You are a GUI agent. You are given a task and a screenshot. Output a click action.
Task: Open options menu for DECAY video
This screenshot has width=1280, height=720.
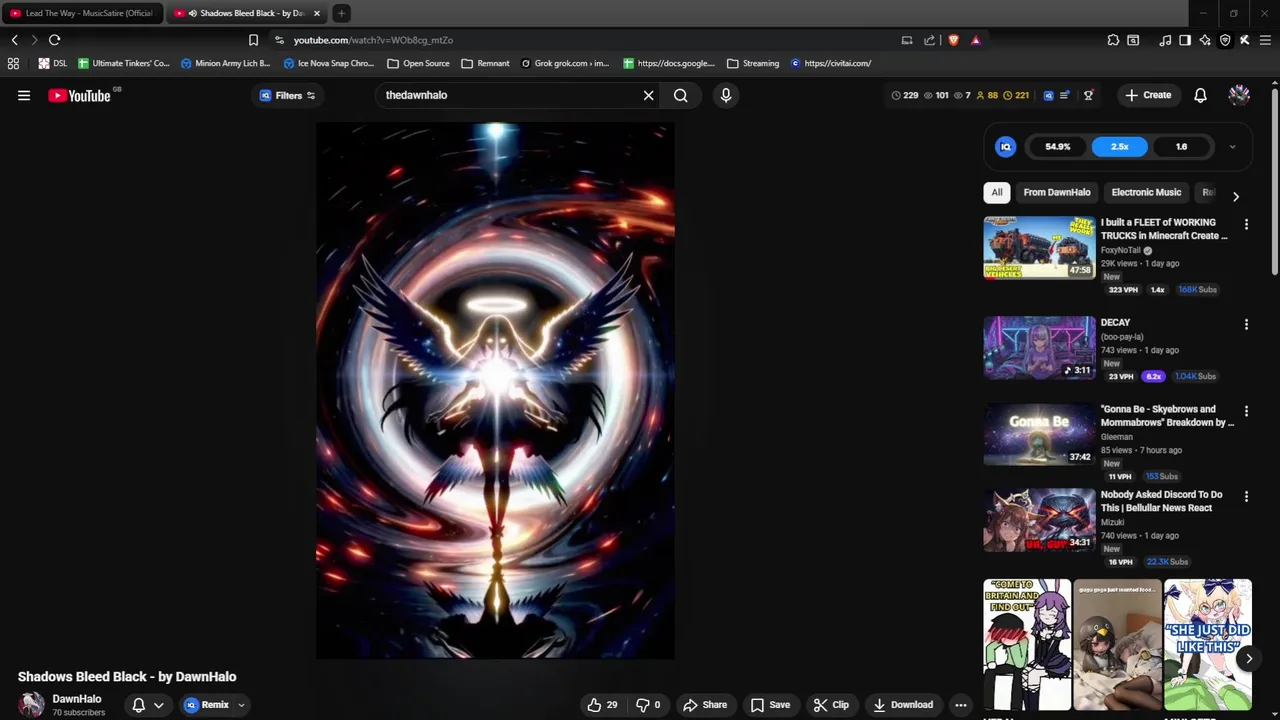click(x=1246, y=325)
